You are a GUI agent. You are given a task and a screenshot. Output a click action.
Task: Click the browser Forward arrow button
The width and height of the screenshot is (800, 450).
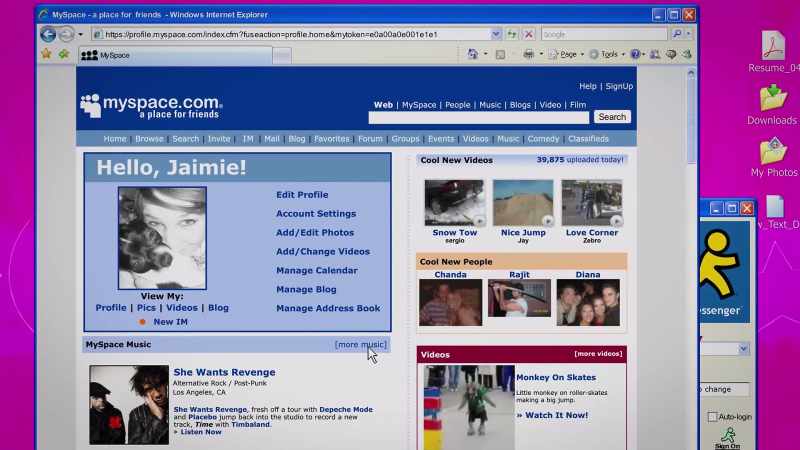click(66, 34)
